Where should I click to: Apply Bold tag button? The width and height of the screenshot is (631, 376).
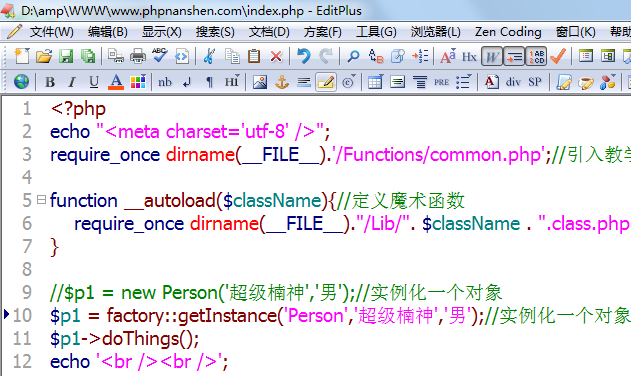tap(50, 82)
